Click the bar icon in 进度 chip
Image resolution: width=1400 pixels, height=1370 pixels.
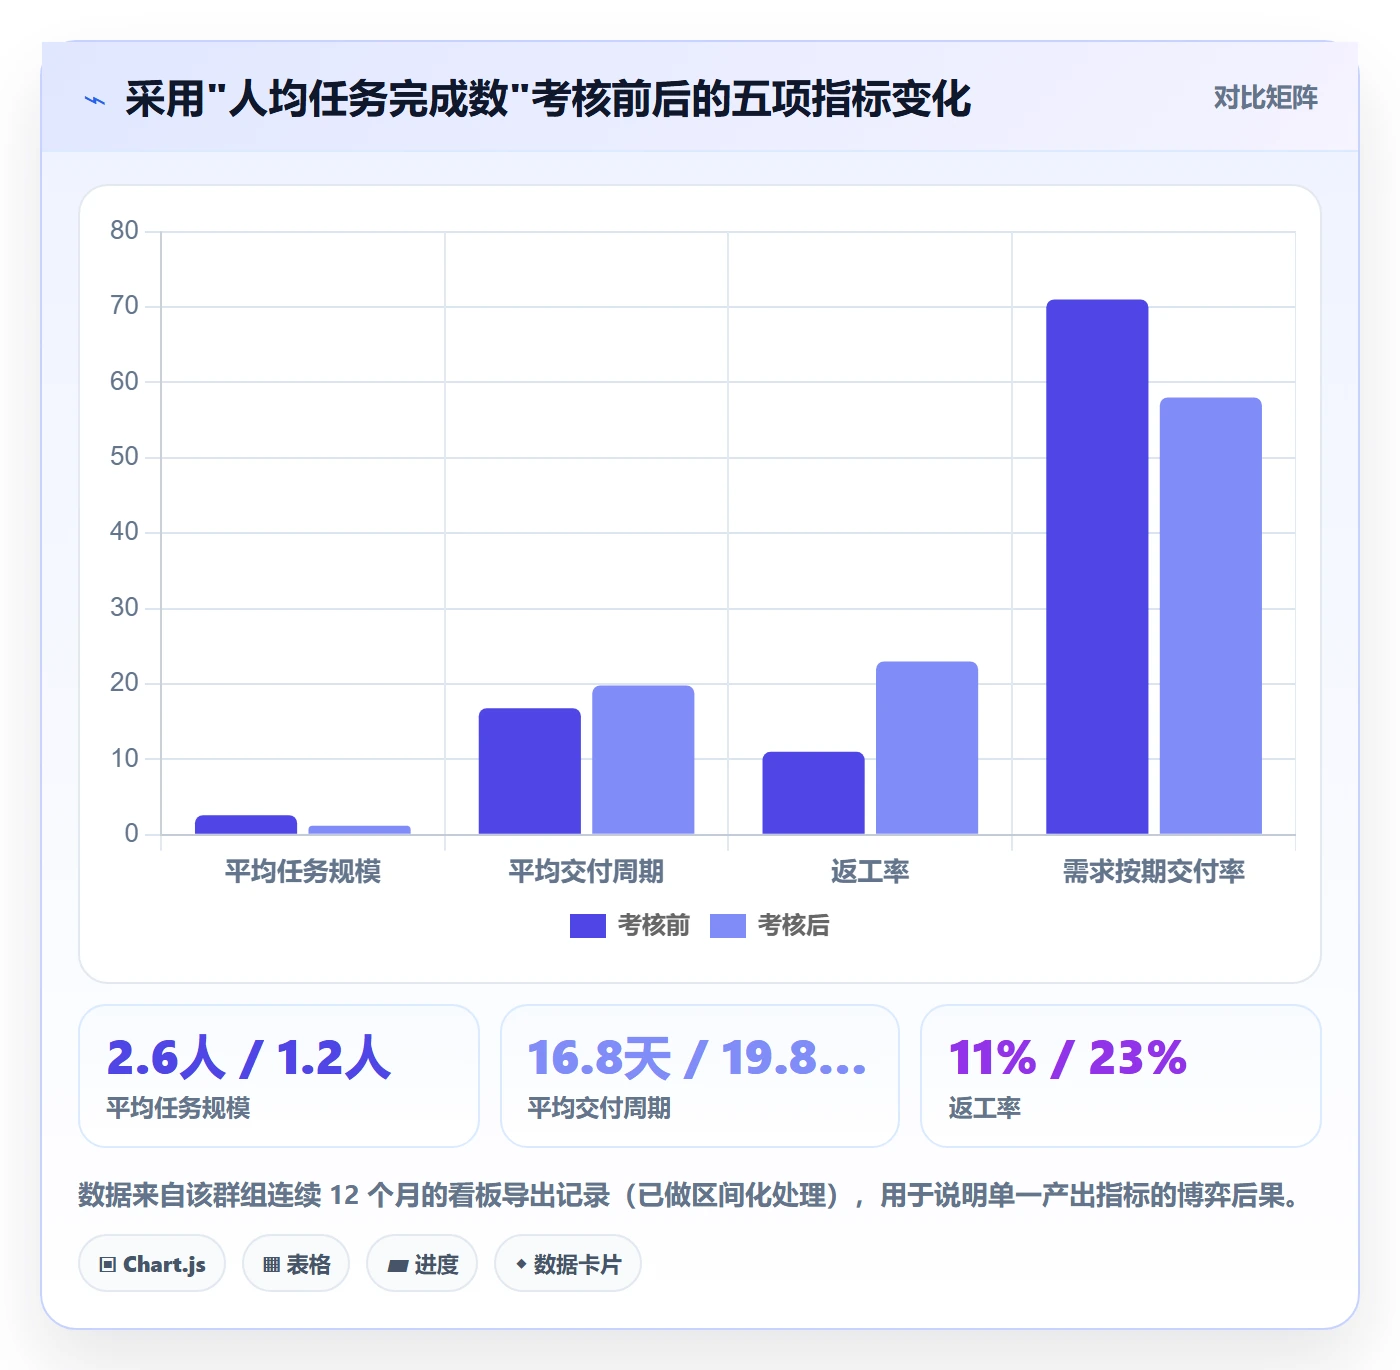tap(398, 1266)
